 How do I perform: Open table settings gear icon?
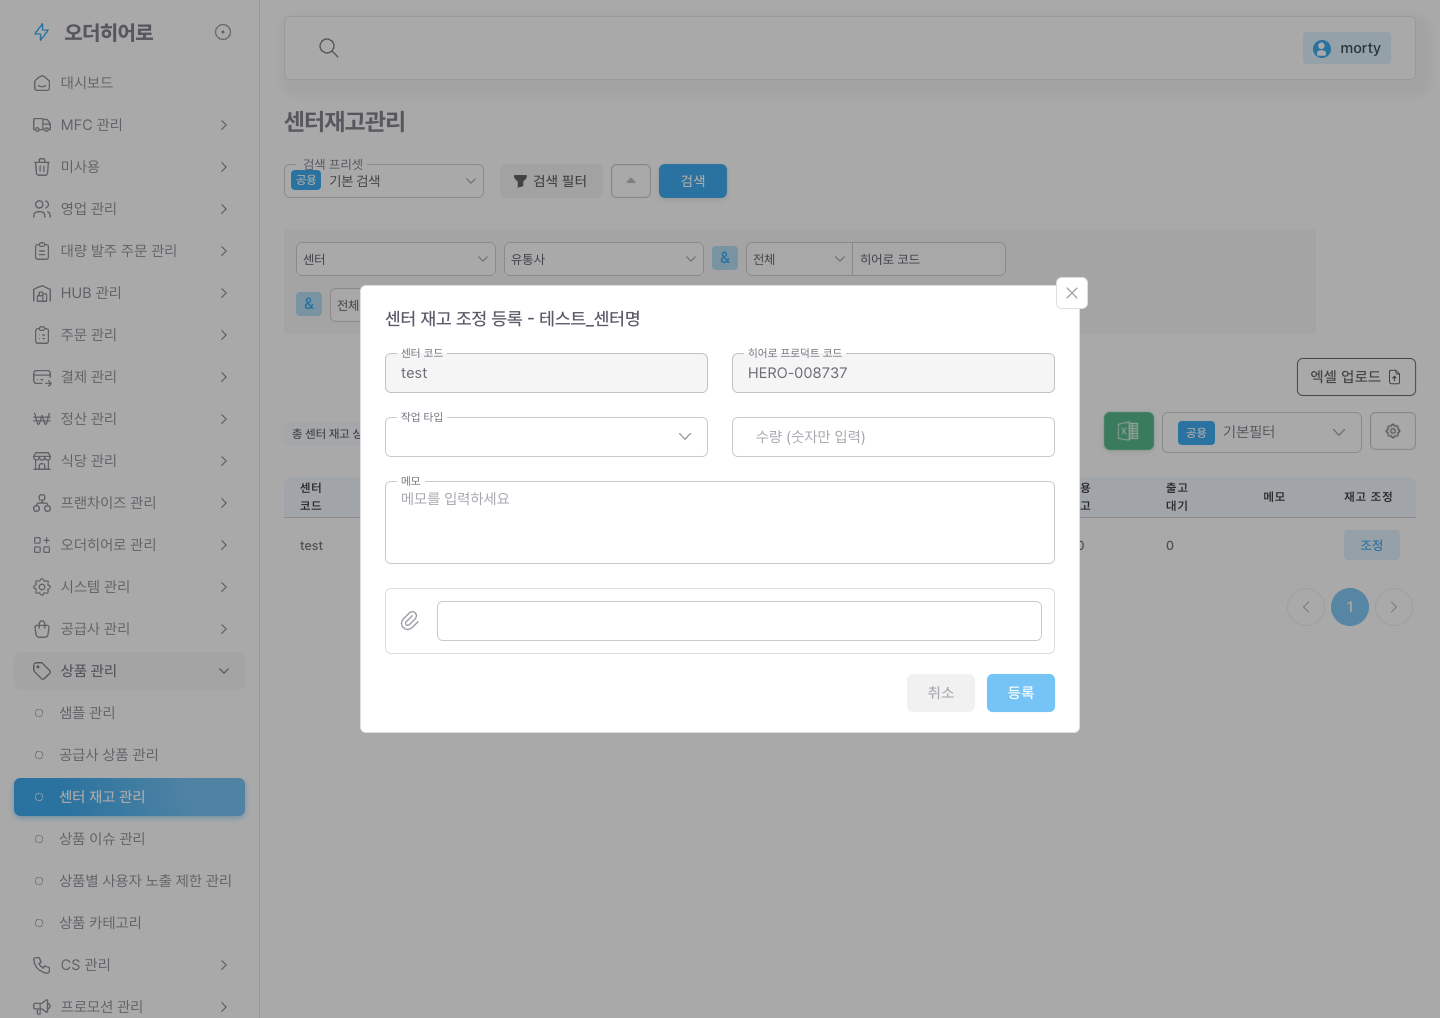1393,431
